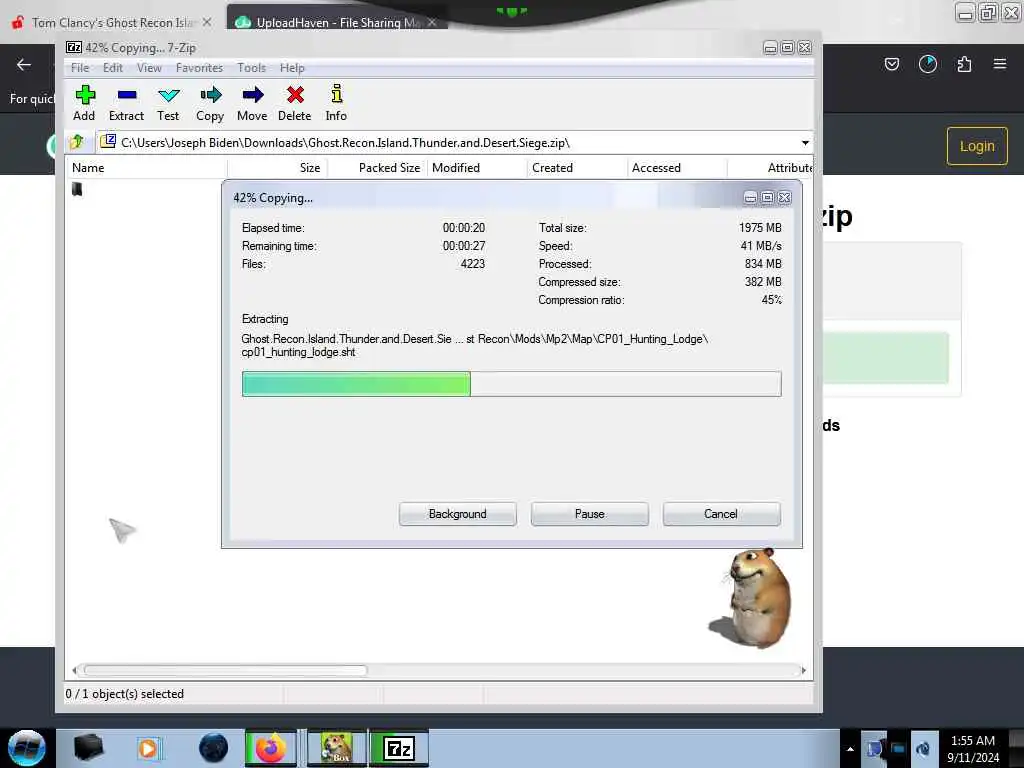
Task: Switch to Tom Clancy's Ghost Recon browser tab
Action: coord(111,22)
